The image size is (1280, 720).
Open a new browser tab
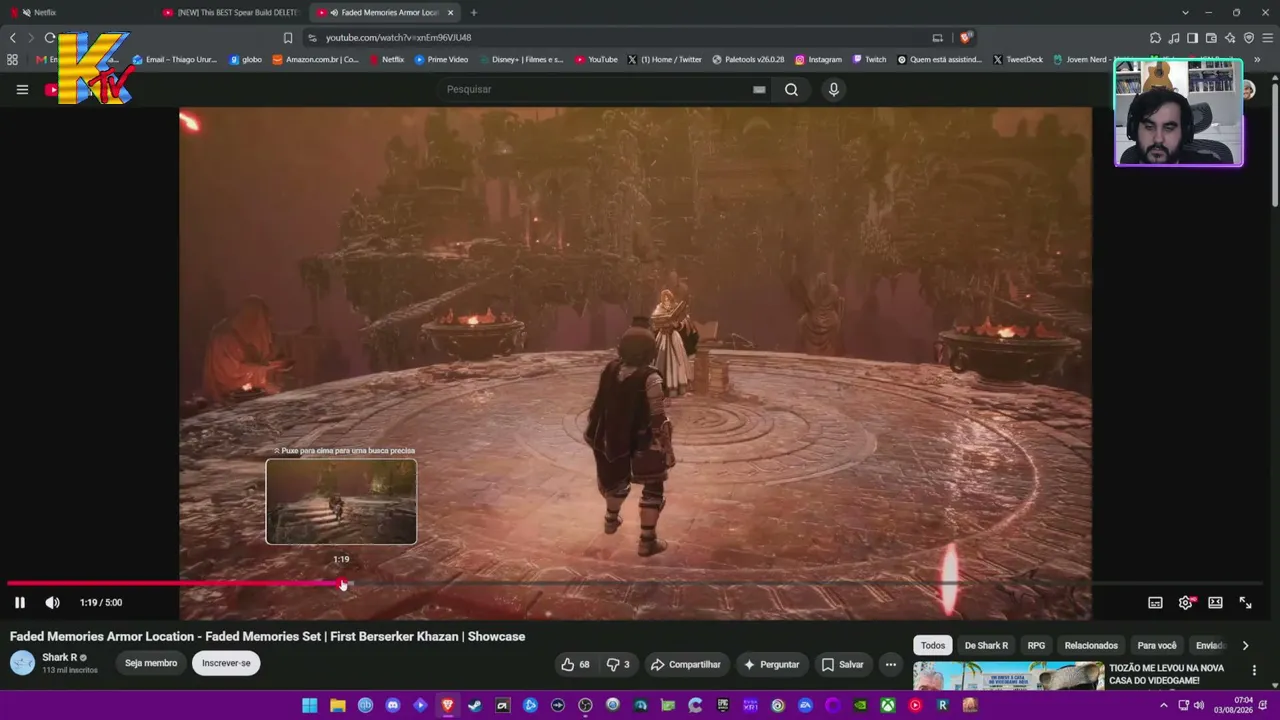pyautogui.click(x=474, y=13)
